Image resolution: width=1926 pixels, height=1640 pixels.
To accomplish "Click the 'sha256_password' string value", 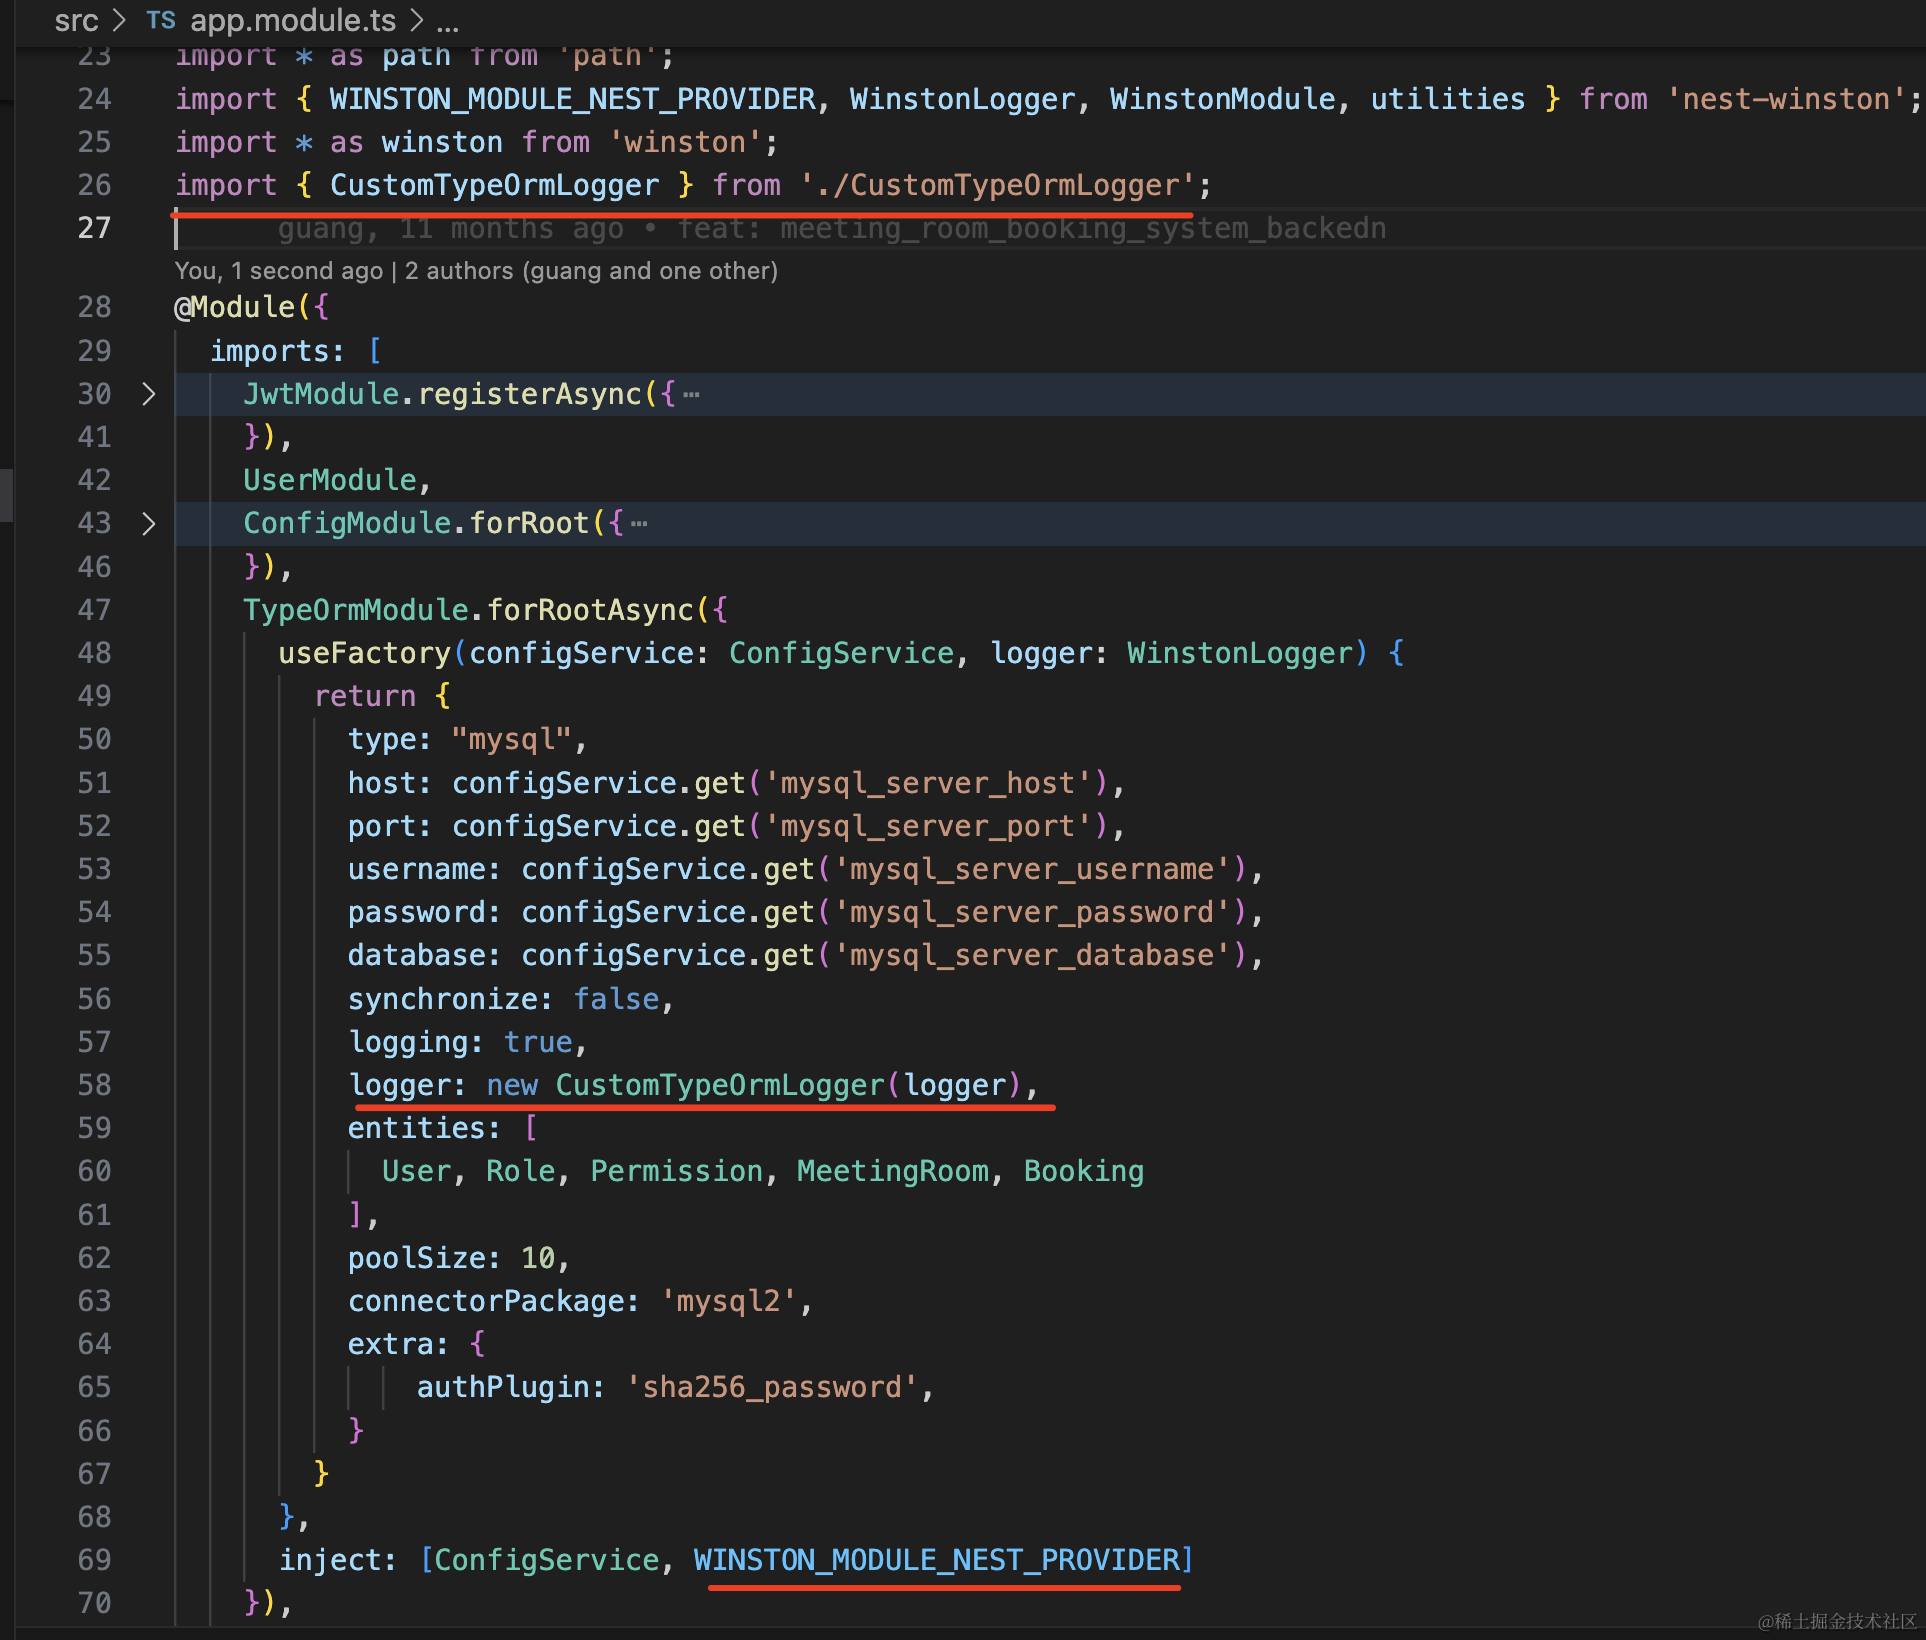I will (771, 1387).
